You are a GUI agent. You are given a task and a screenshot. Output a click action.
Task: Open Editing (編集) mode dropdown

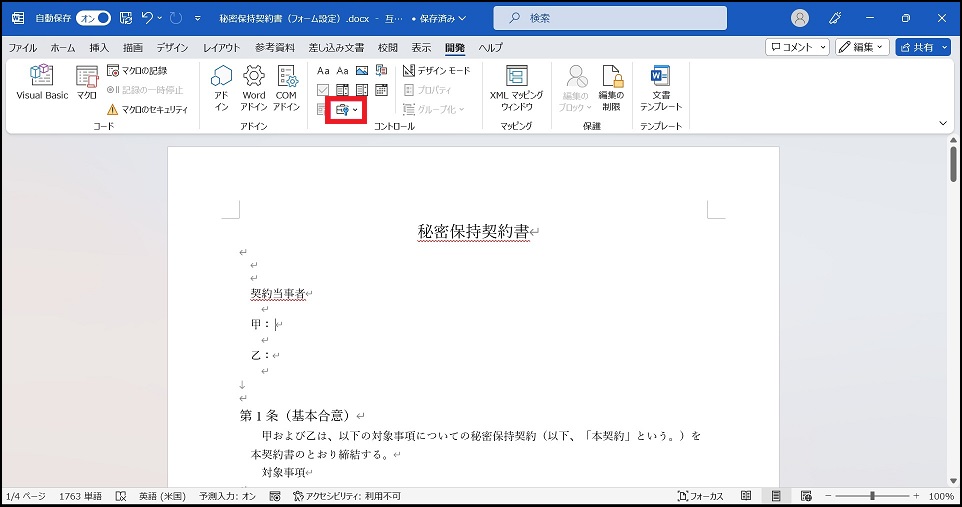point(862,47)
